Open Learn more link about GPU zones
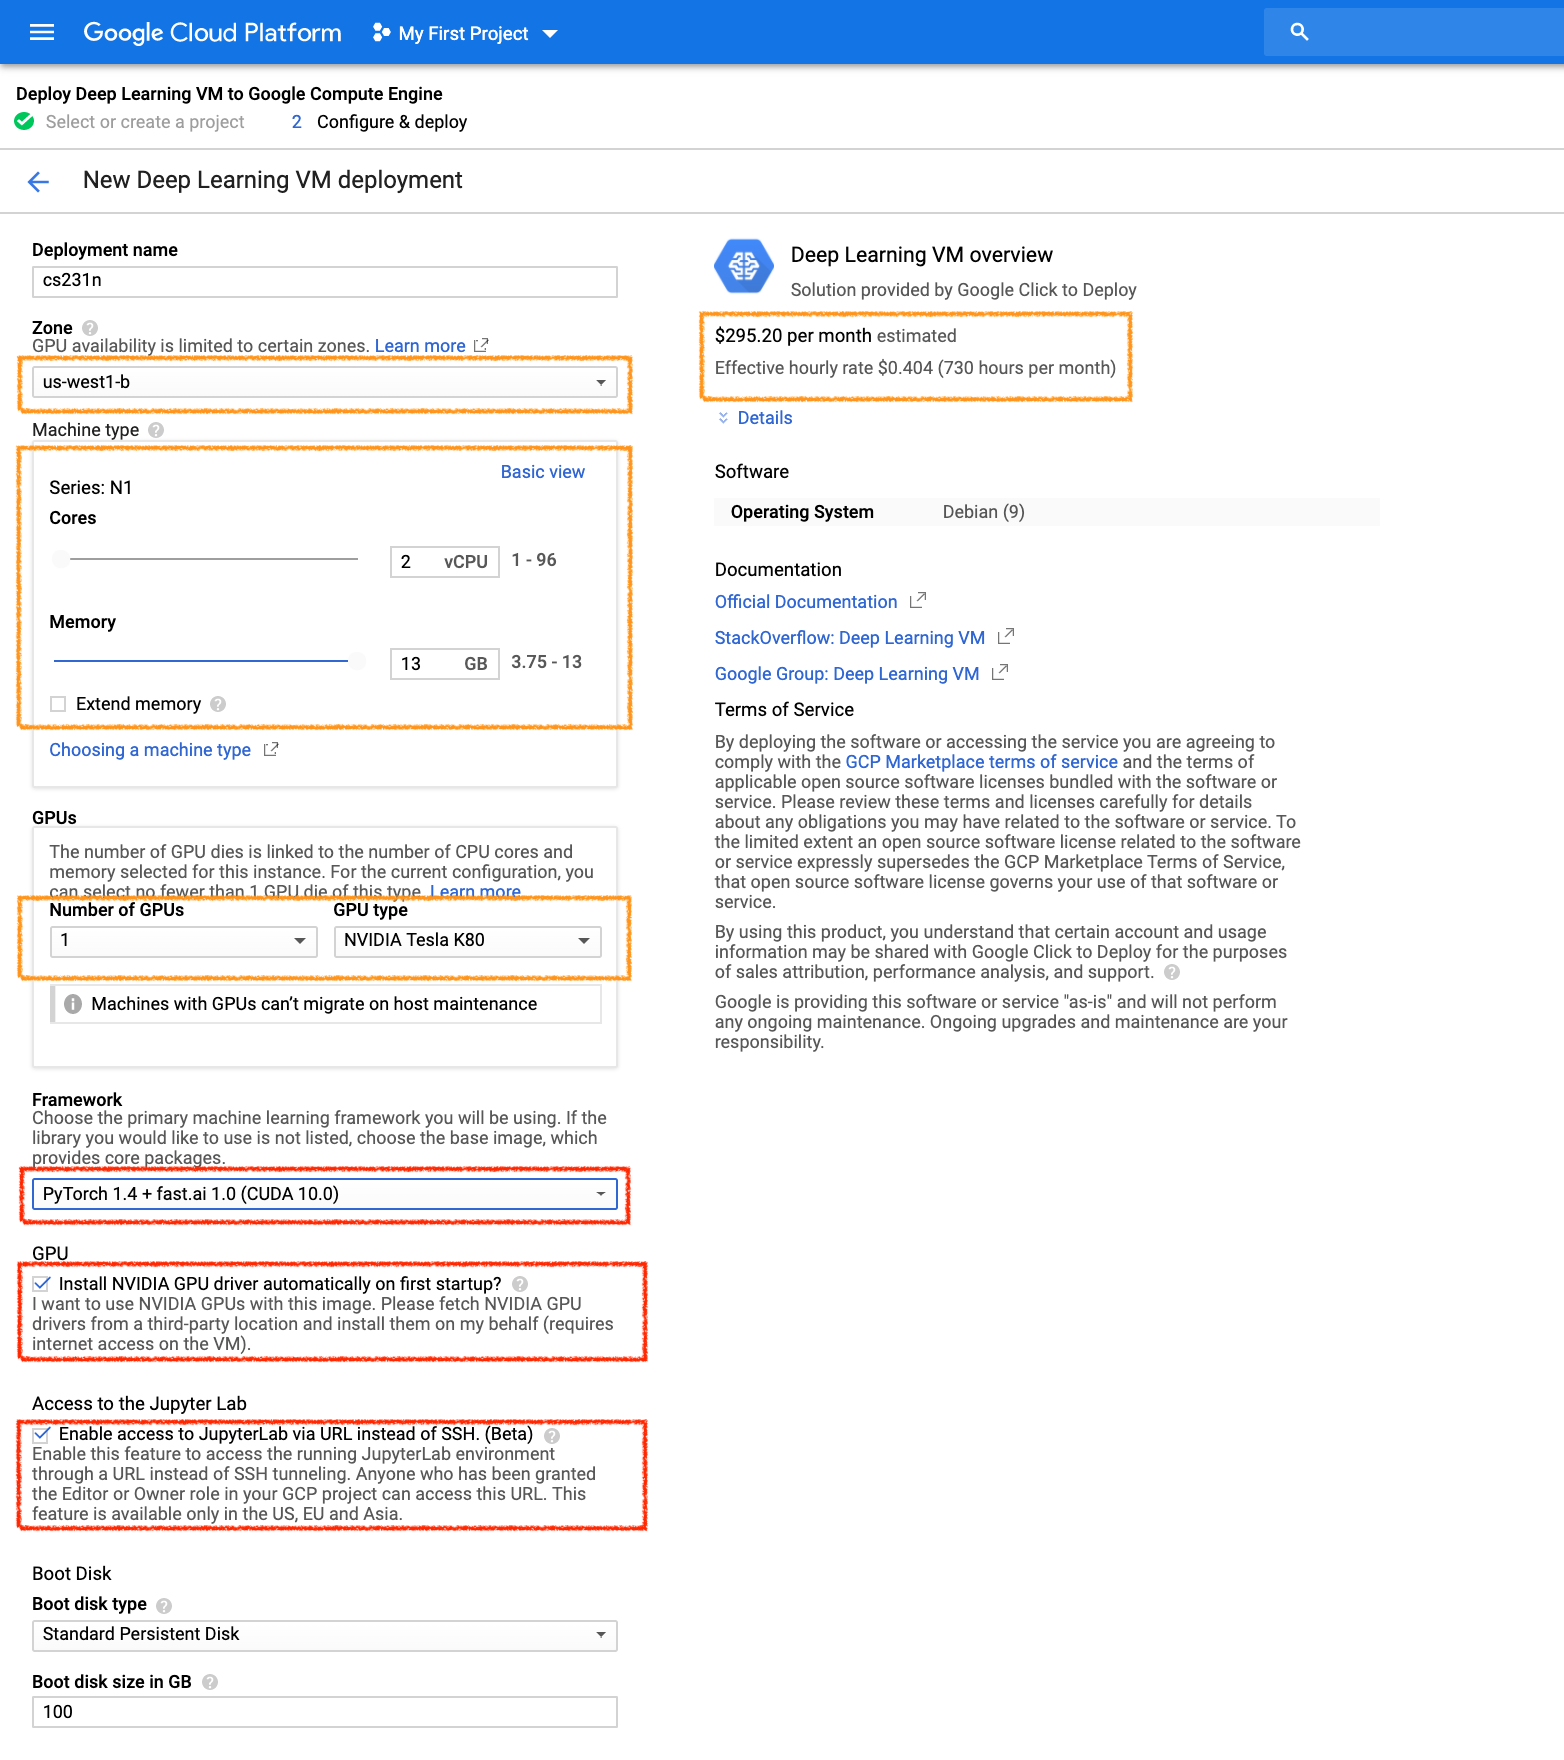Viewport: 1564px width, 1760px height. coord(419,346)
